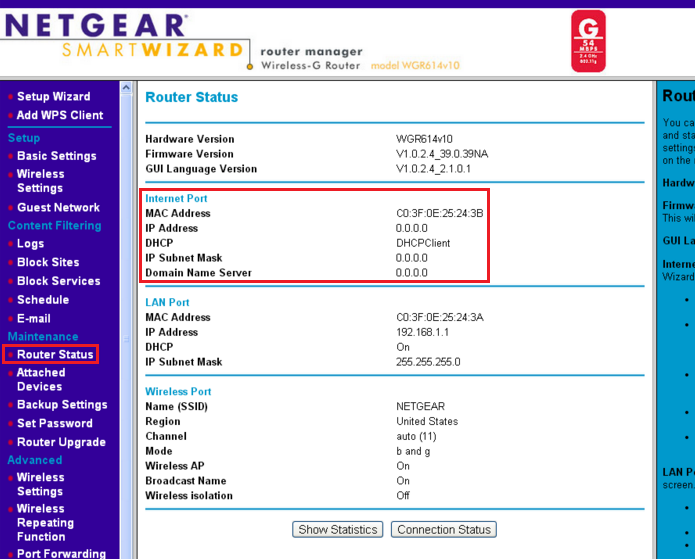Go to Basic Settings
Screen dimensions: 695x559
(x=57, y=156)
